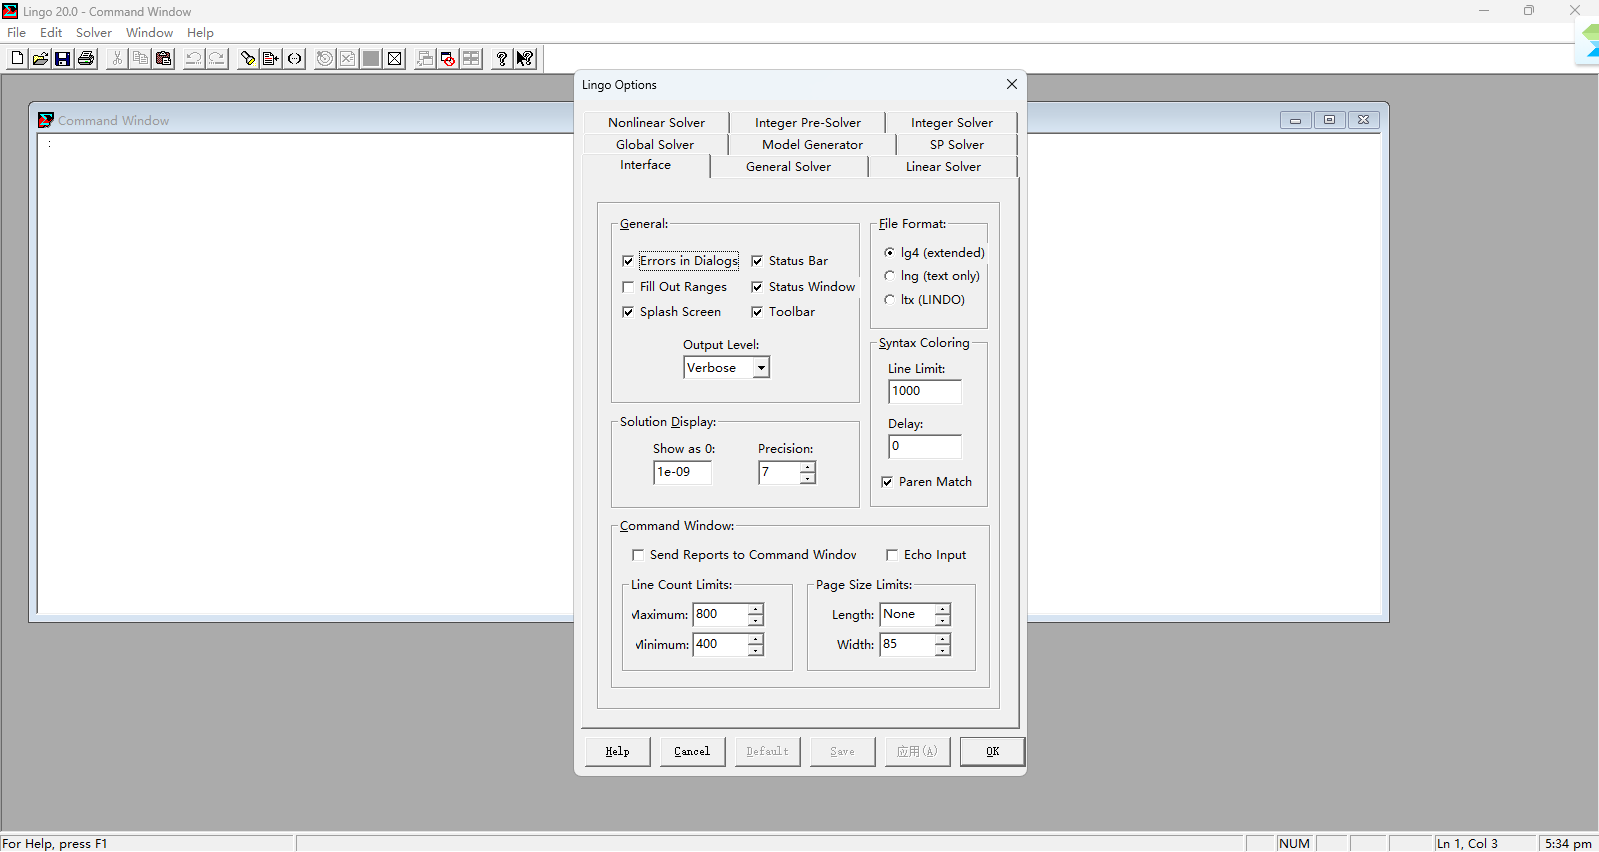Click the Copy icon in the toolbar

click(140, 59)
